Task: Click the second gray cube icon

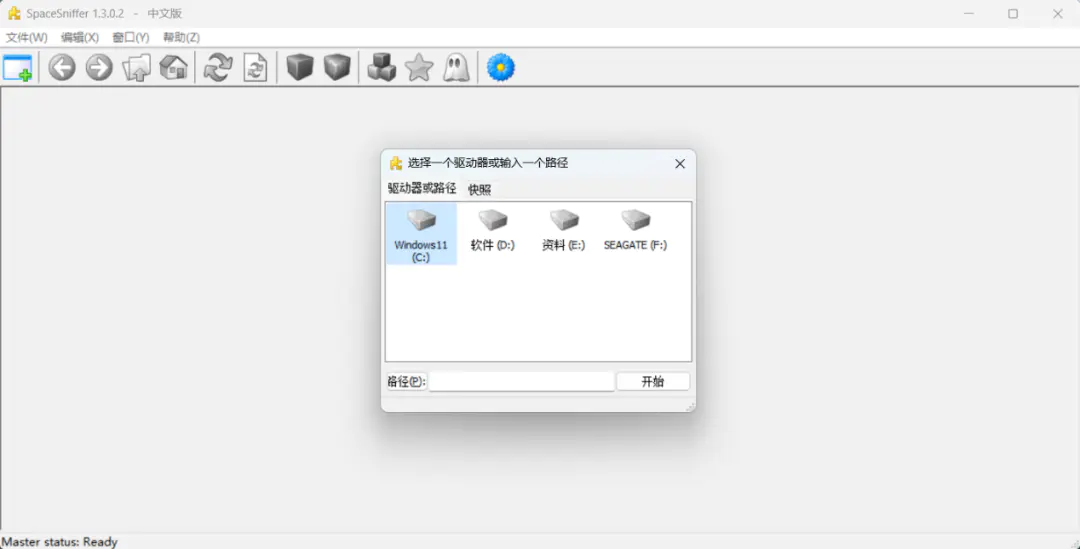Action: (x=337, y=68)
